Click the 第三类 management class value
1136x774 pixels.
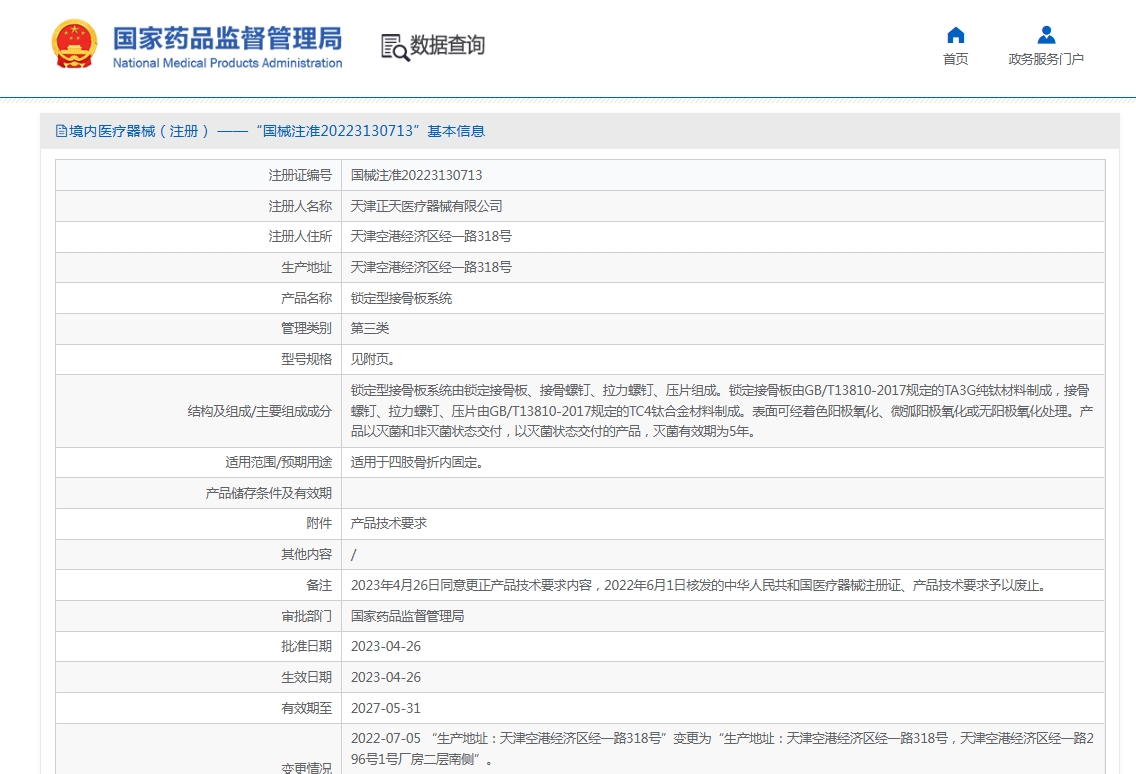point(370,328)
